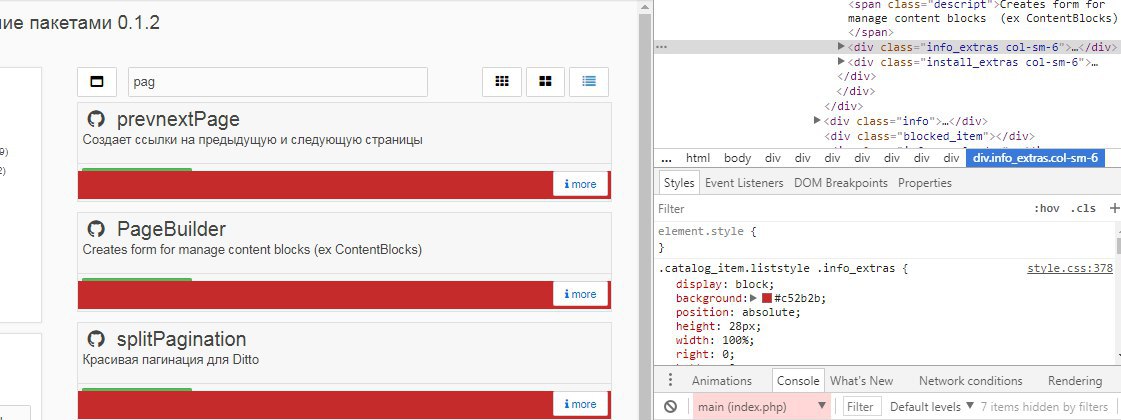Click the GitHub icon next to splitPagination
The height and width of the screenshot is (420, 1121).
96,339
